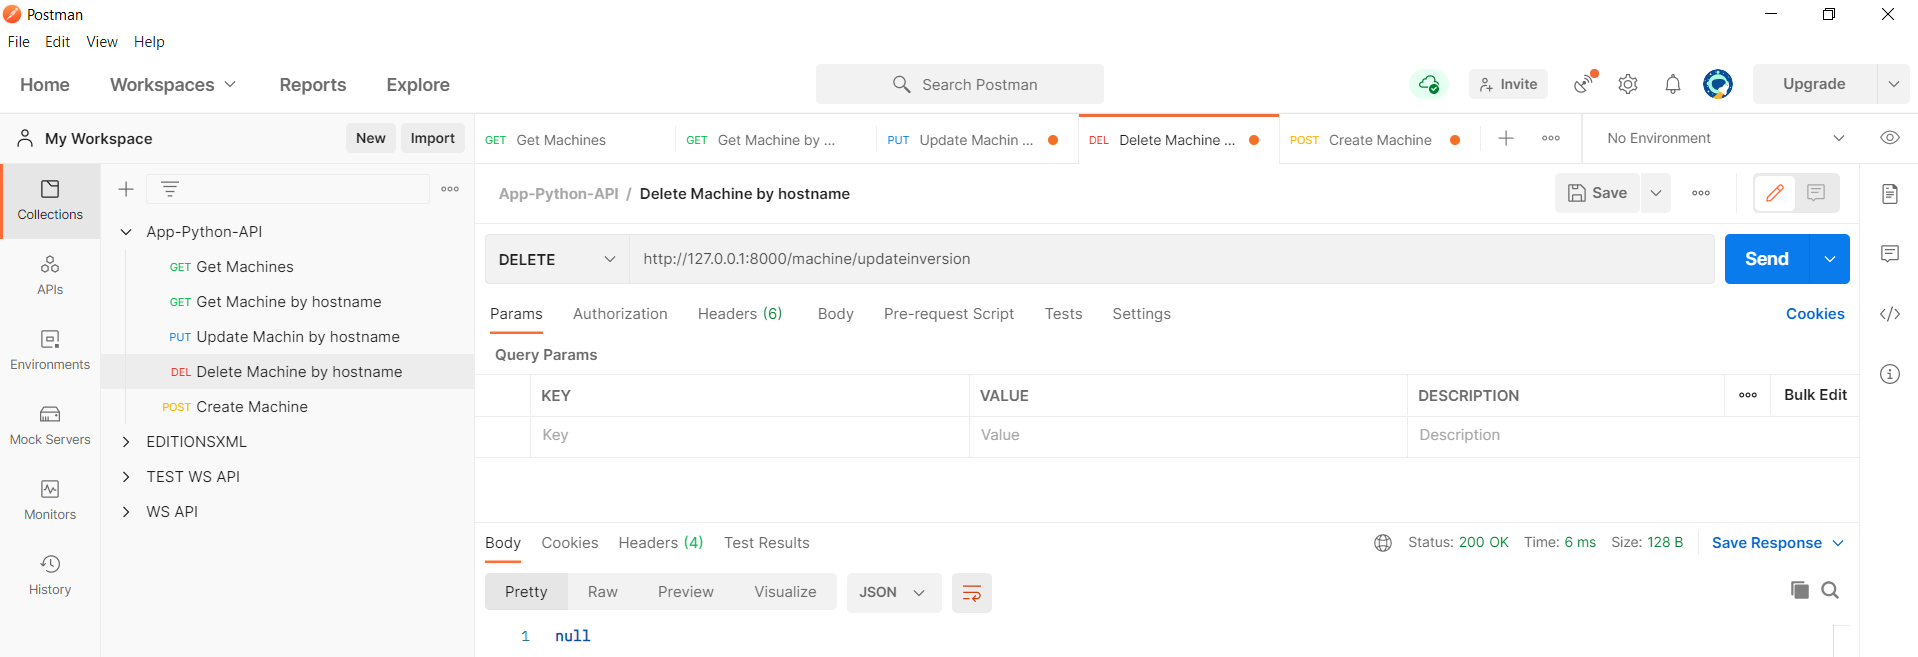Click the Search Postman field
This screenshot has height=657, width=1918.
click(960, 84)
